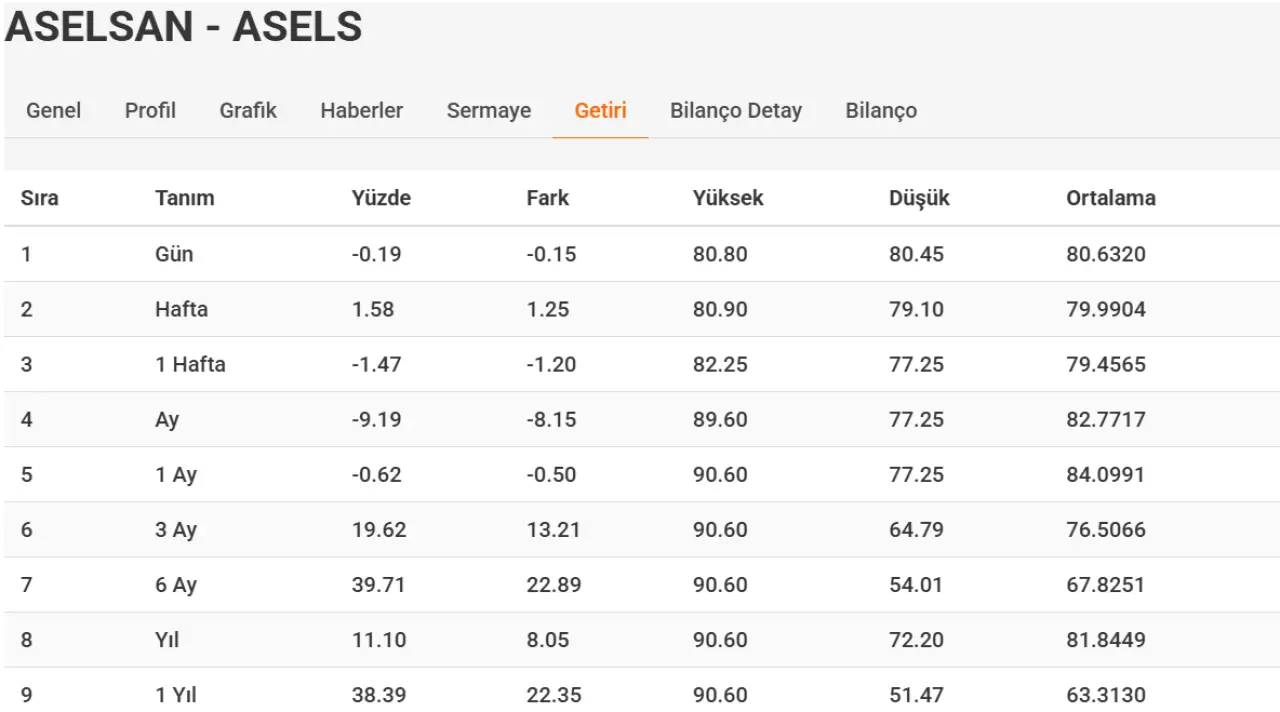The height and width of the screenshot is (712, 1280).
Task: Select the 3 Ay row
Action: click(x=642, y=530)
